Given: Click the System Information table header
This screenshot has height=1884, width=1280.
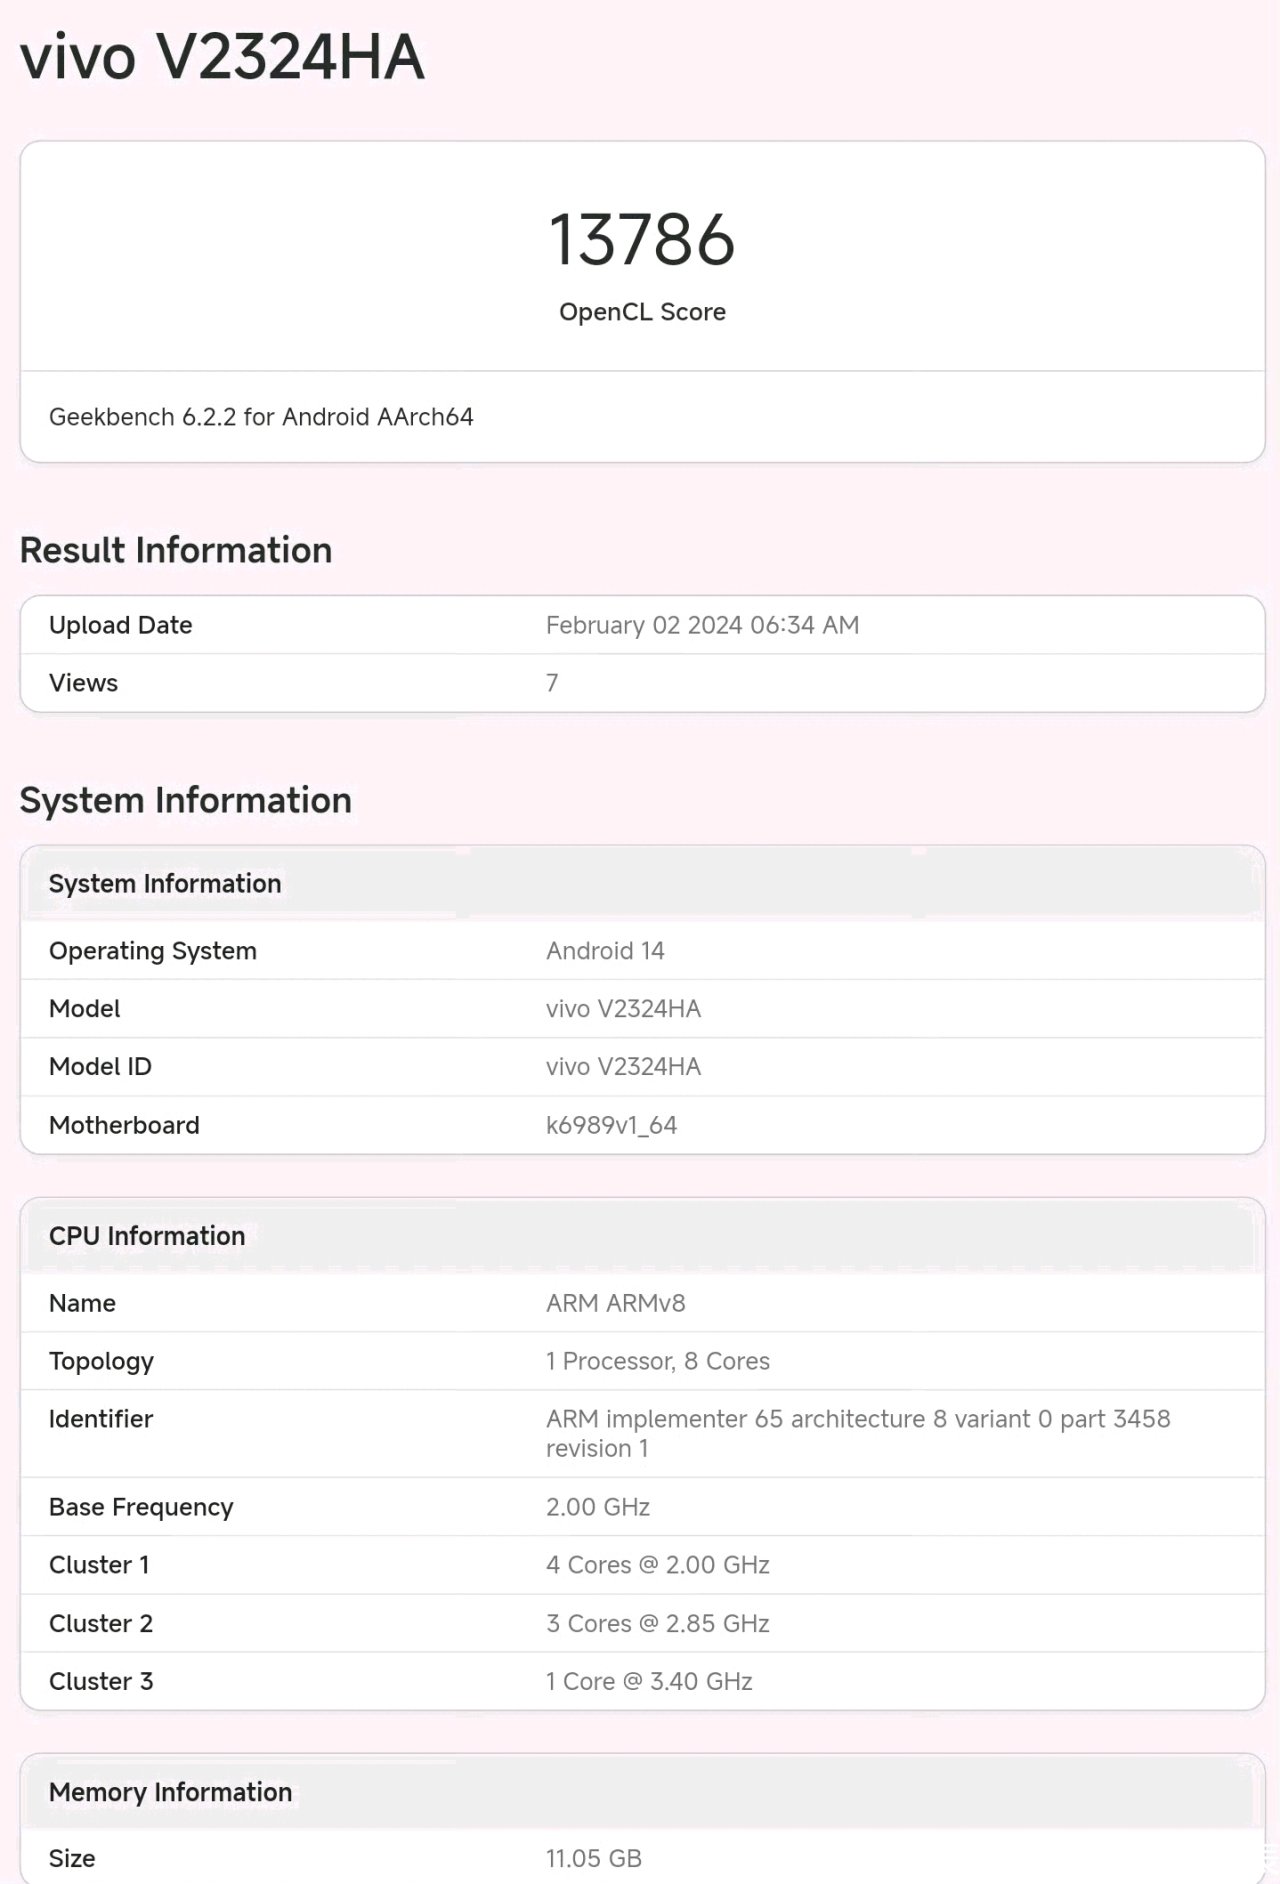Looking at the screenshot, I should tap(165, 884).
